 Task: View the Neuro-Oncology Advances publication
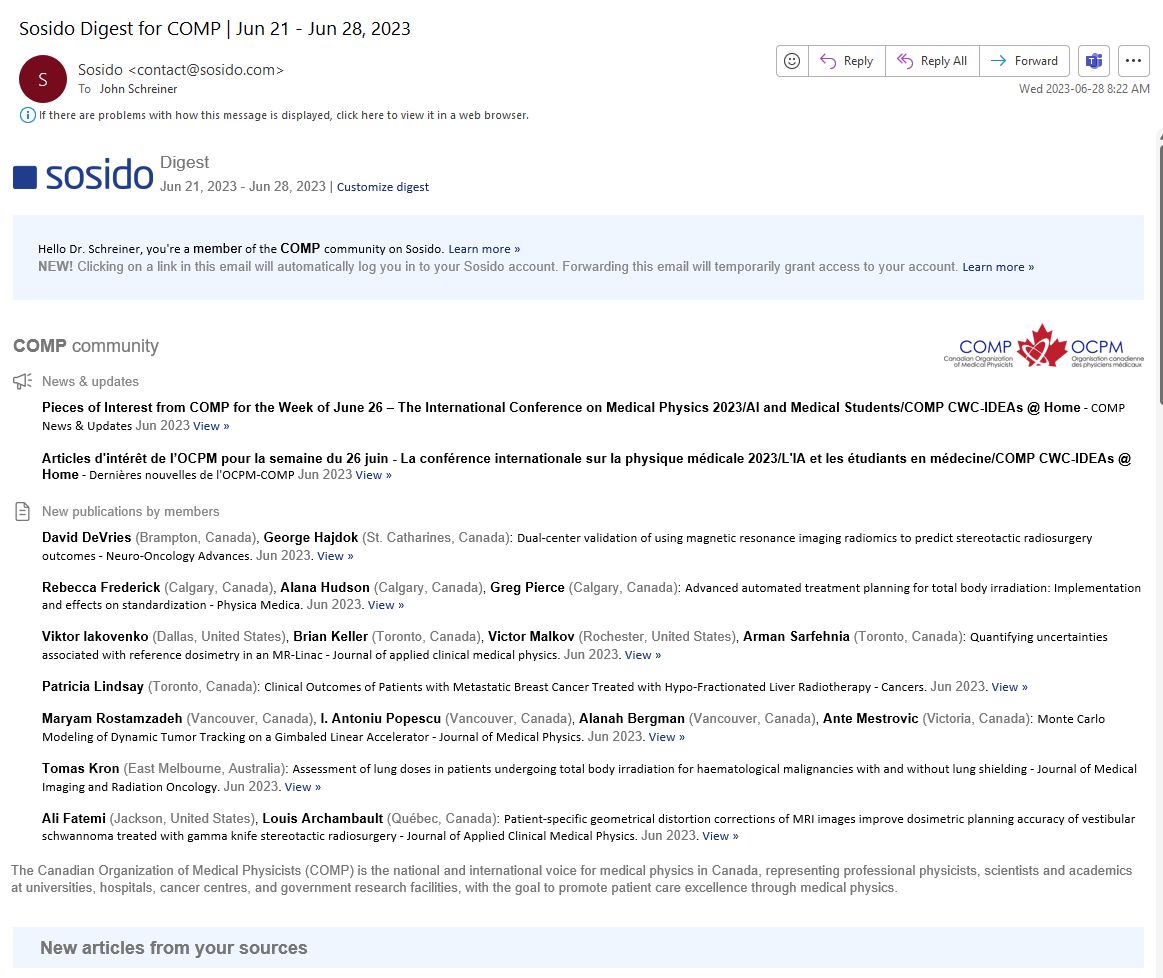(335, 556)
